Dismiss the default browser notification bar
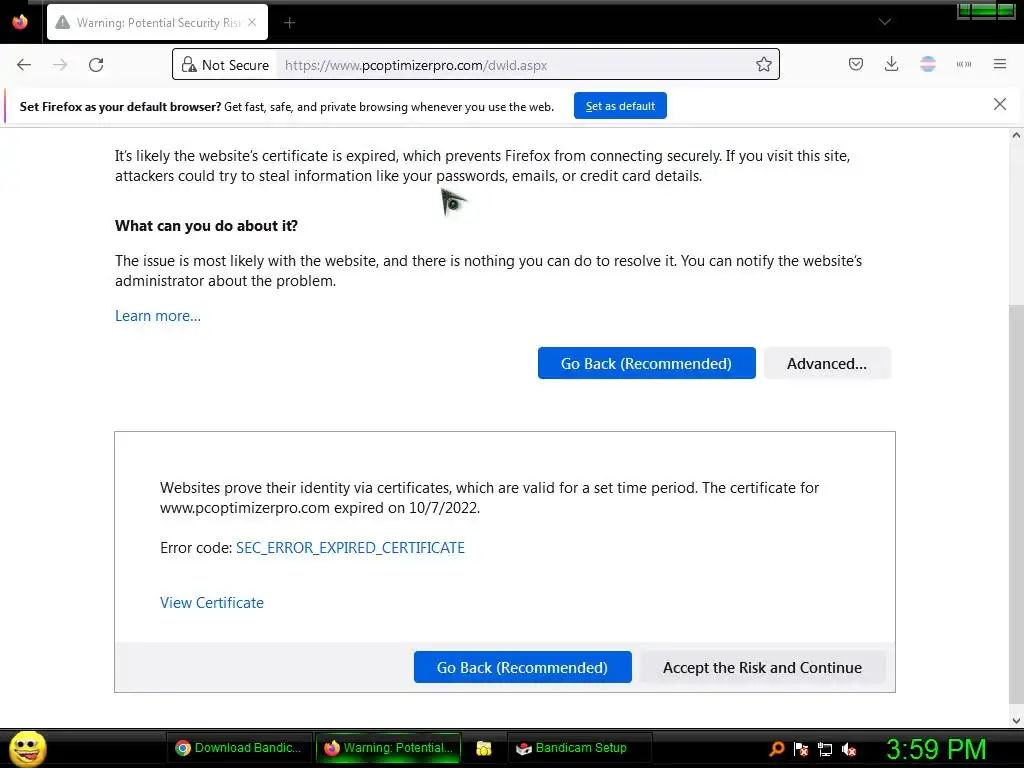This screenshot has height=768, width=1024. coord(999,104)
